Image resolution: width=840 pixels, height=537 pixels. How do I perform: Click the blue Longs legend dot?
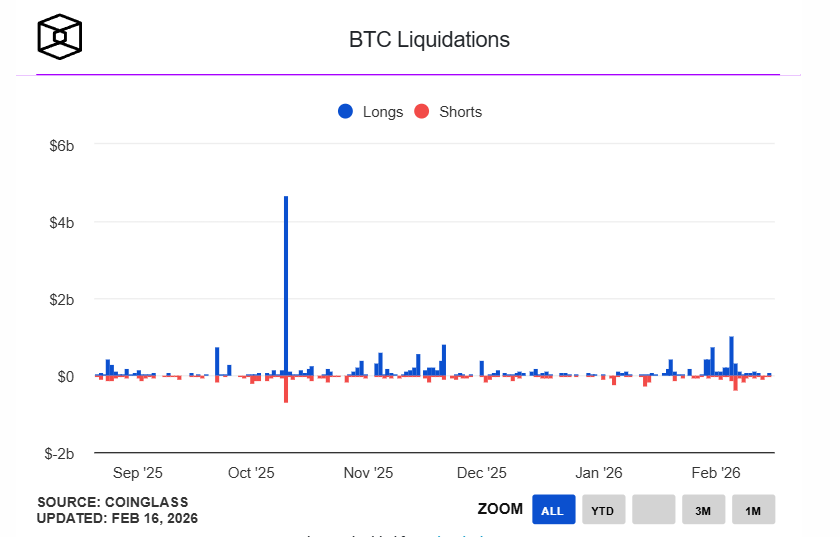(x=346, y=112)
